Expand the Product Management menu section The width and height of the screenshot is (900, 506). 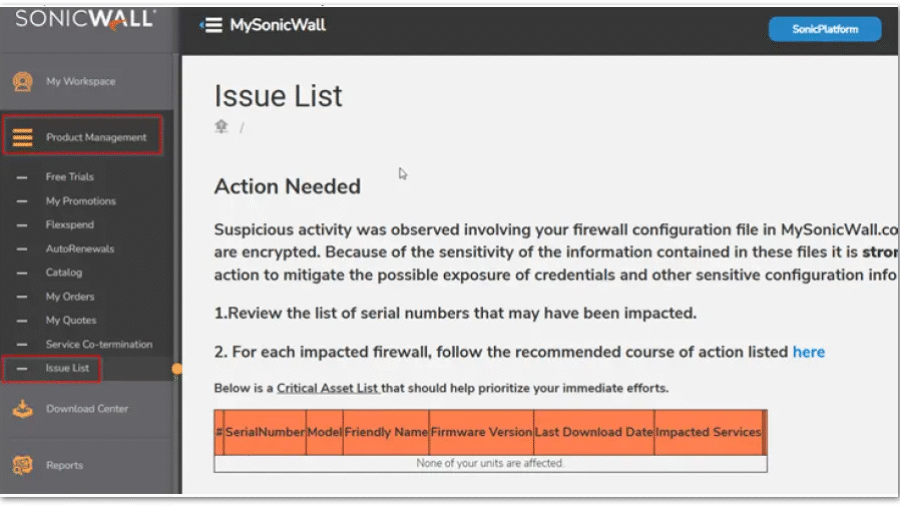pyautogui.click(x=96, y=138)
